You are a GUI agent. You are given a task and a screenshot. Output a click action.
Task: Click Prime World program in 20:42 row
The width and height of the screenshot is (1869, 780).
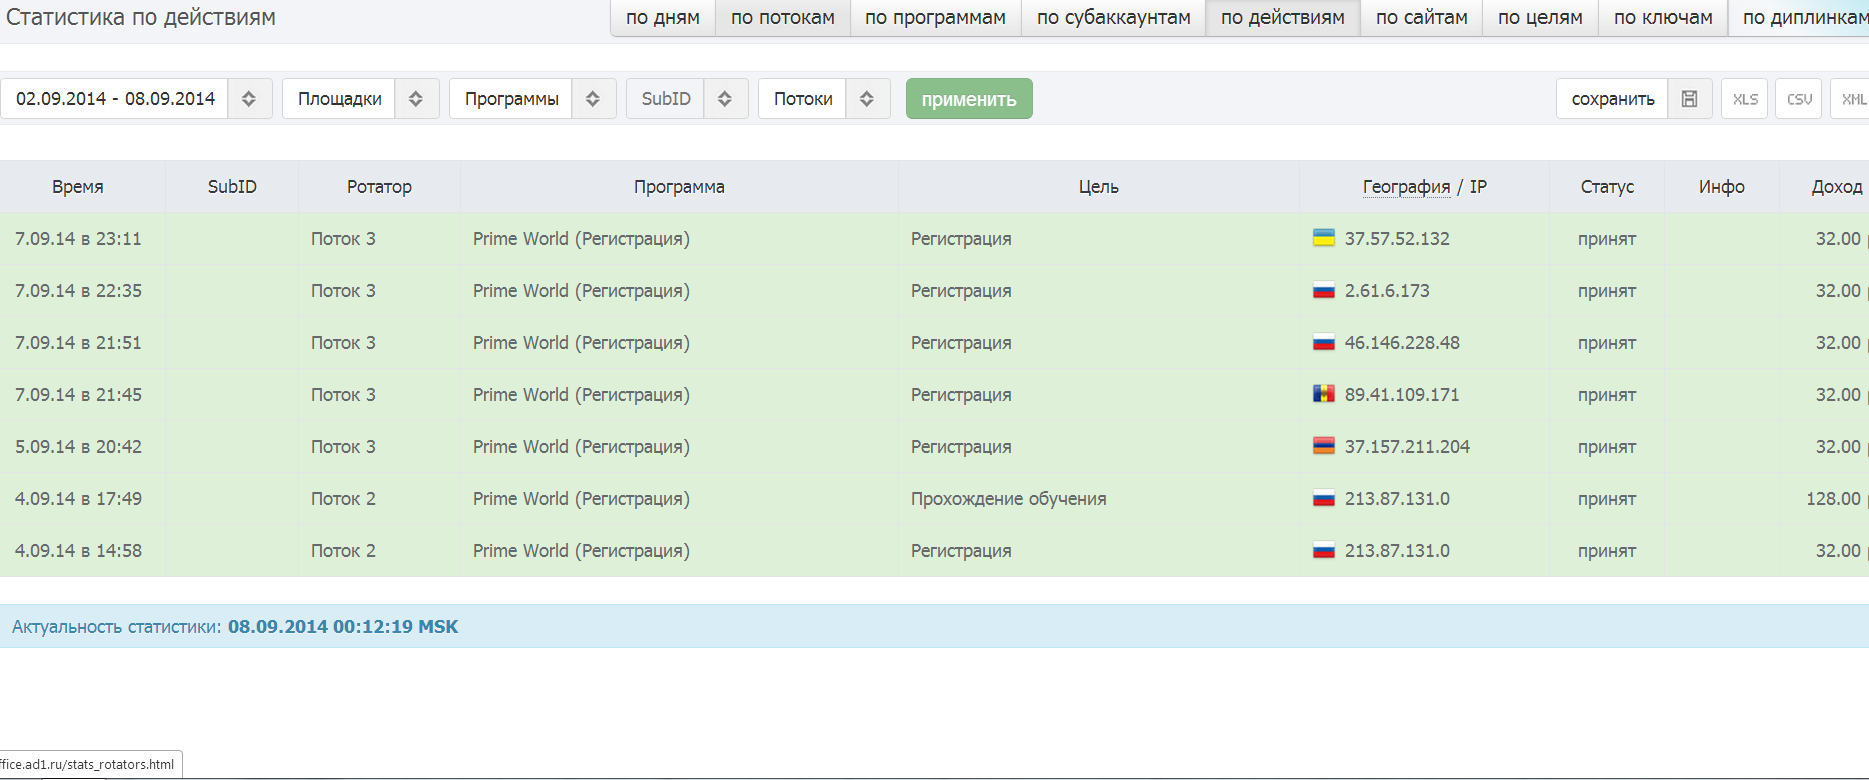tap(581, 447)
